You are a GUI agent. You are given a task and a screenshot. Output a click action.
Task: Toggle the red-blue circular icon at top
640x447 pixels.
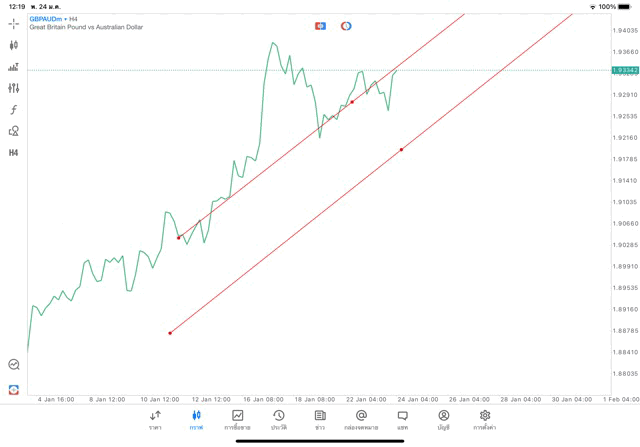click(346, 26)
